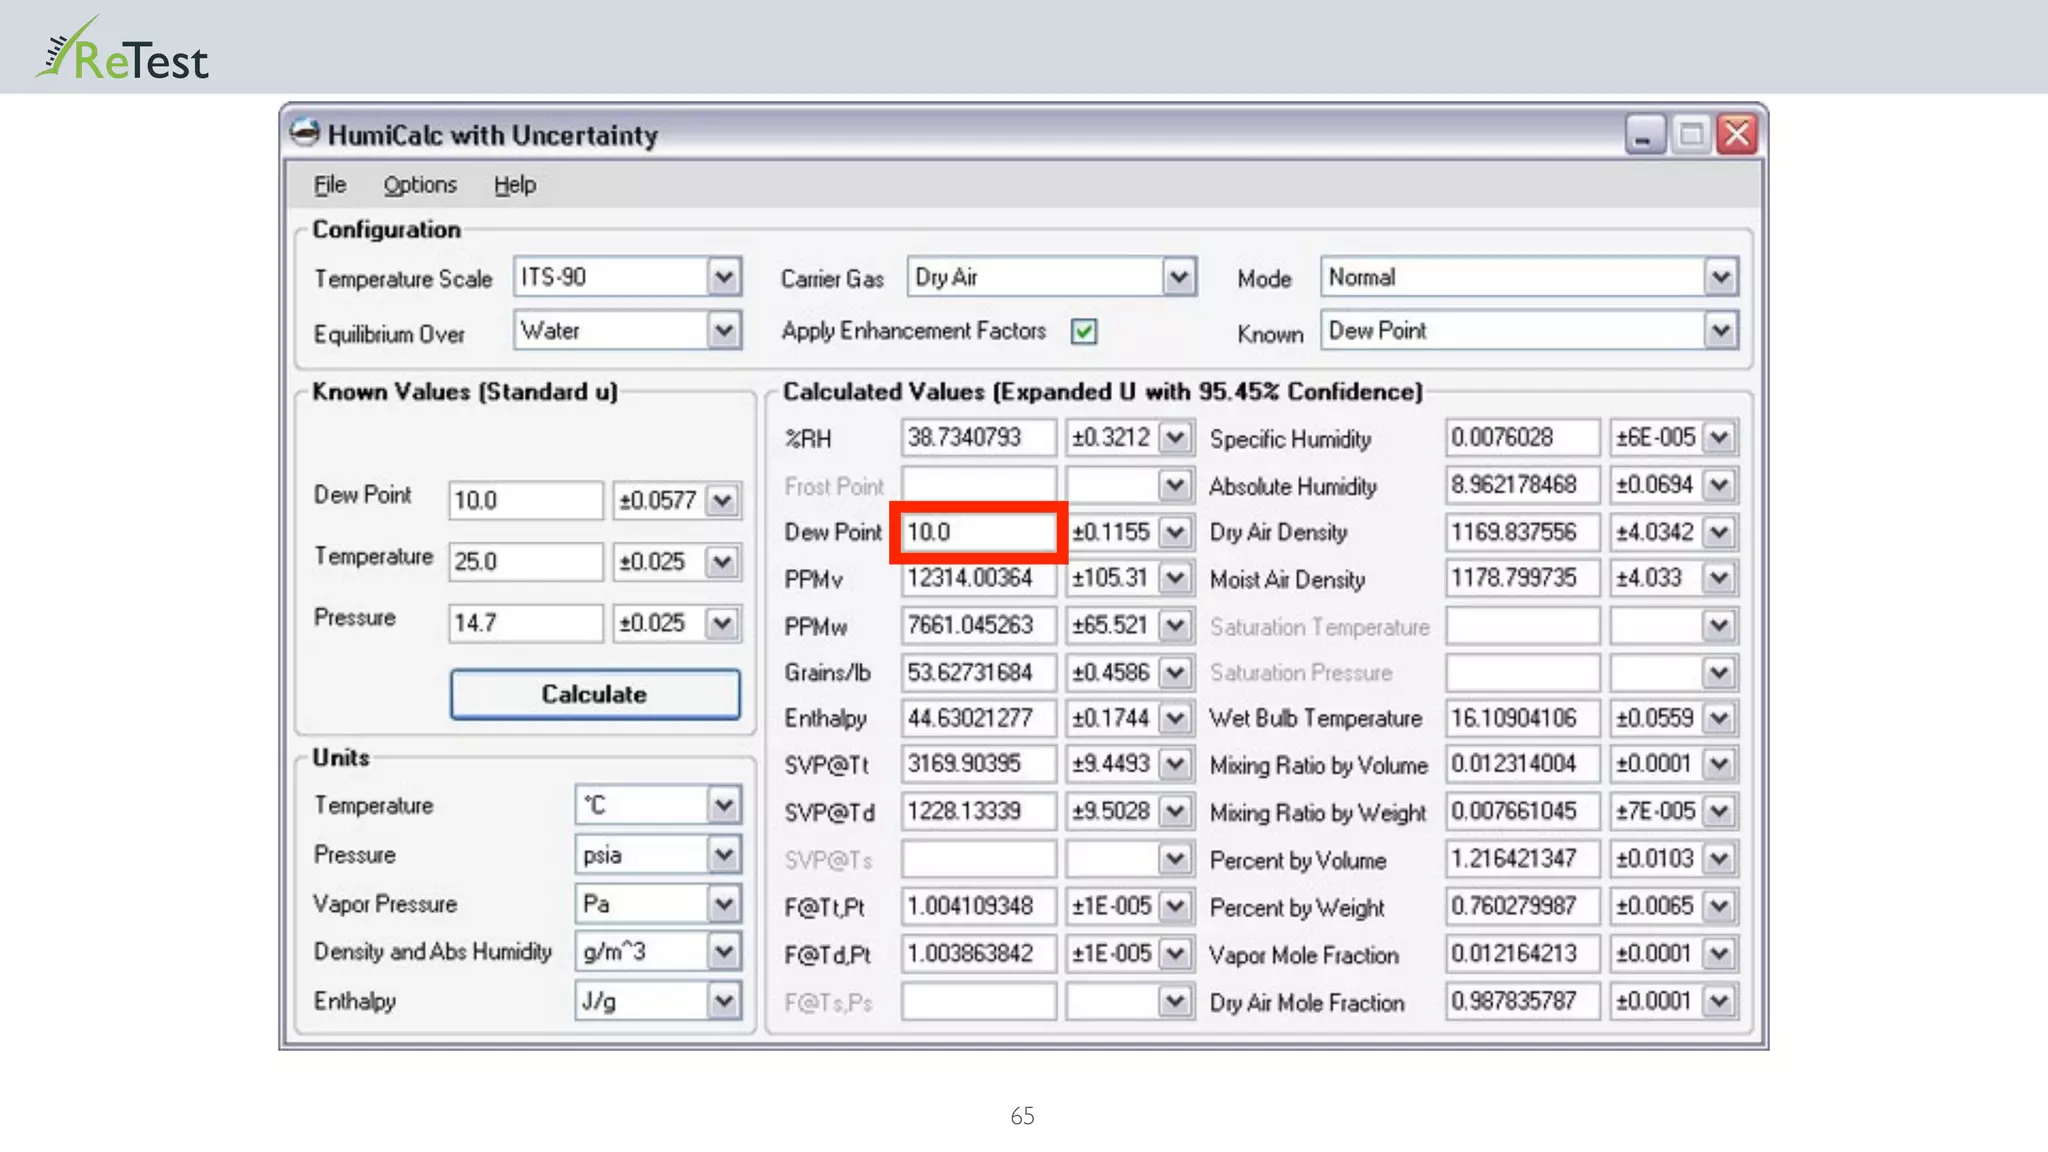Click the known Dew Point value field

(x=525, y=500)
